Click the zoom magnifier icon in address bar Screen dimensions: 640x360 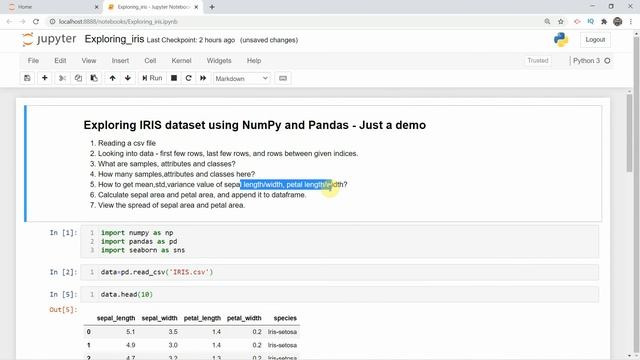[x=547, y=22]
